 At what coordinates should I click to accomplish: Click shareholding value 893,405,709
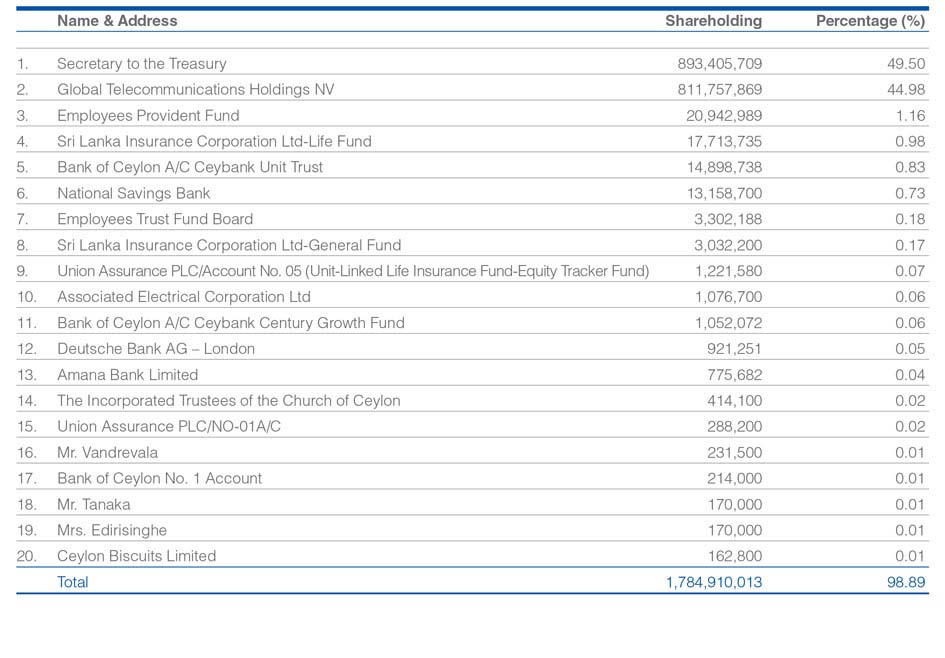[x=720, y=64]
